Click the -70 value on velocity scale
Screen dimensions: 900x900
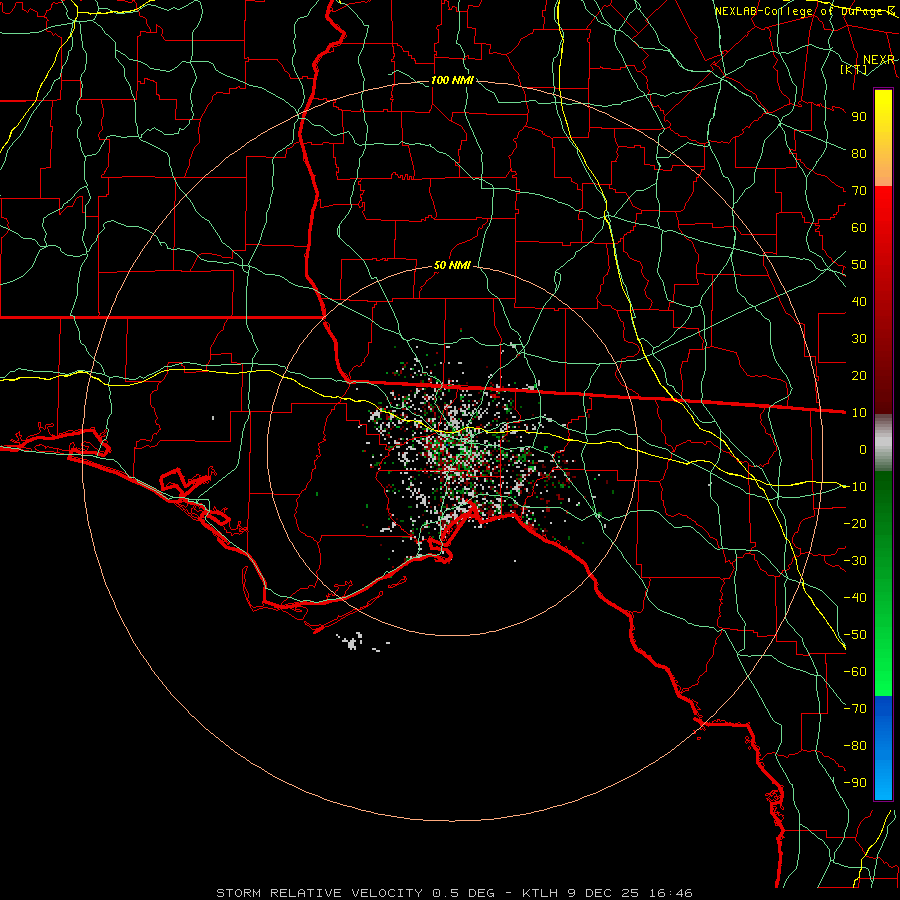point(855,709)
